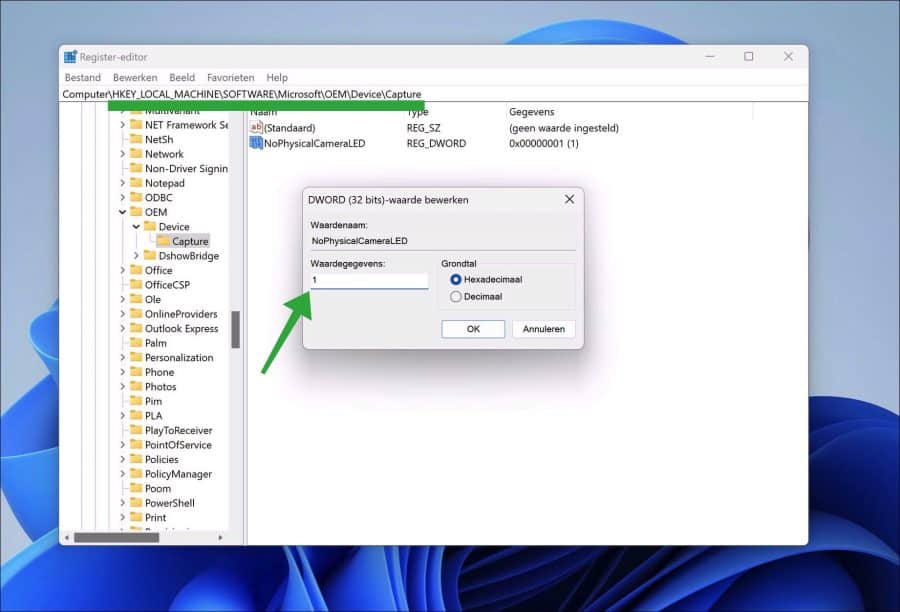The width and height of the screenshot is (900, 612).
Task: Click the PointOfService folder icon
Action: tap(136, 444)
